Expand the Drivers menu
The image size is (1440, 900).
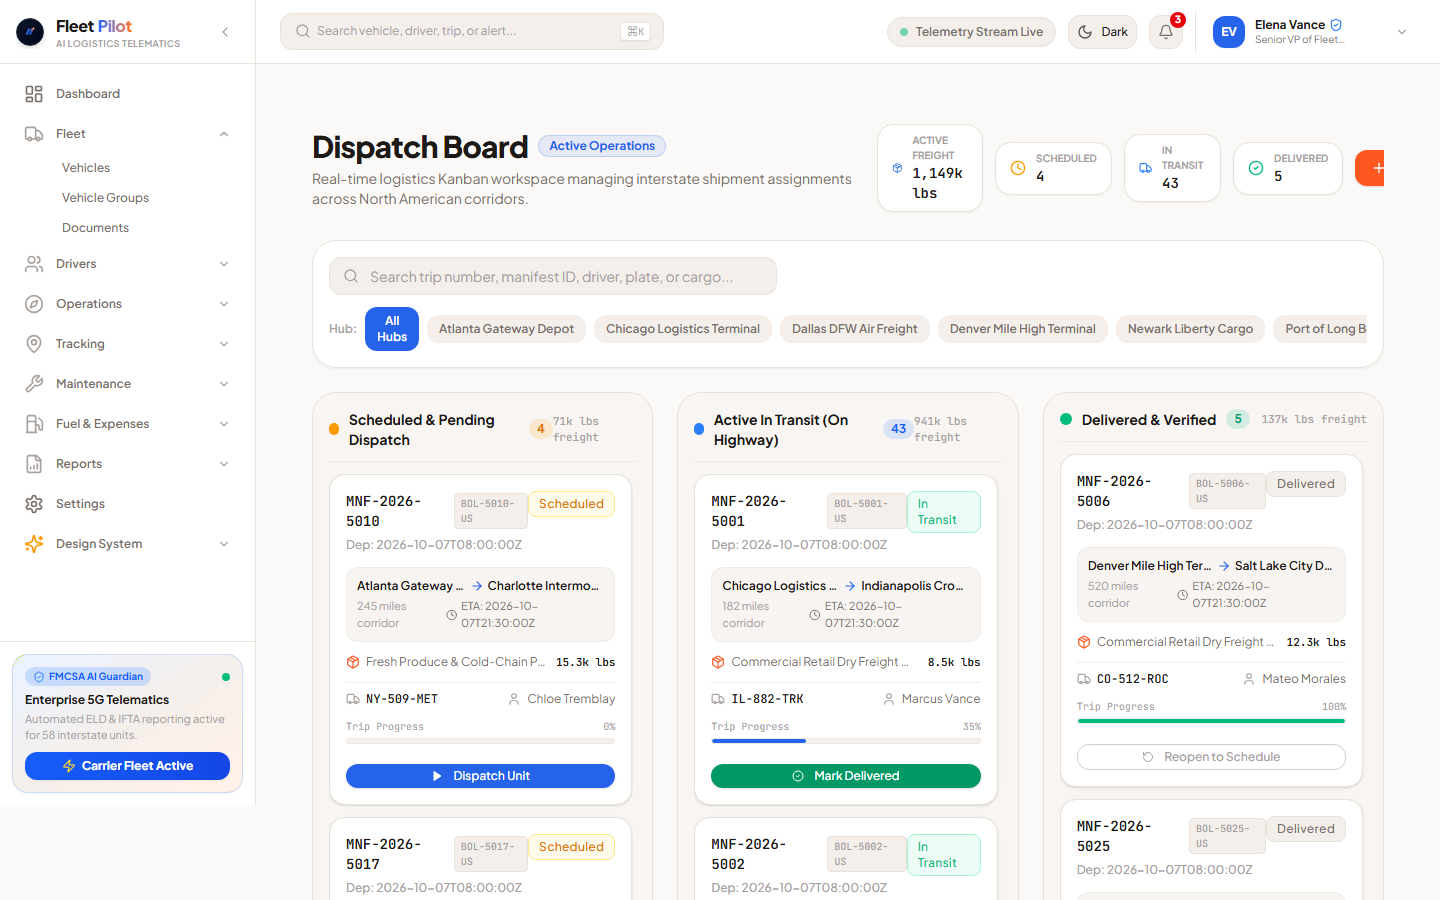point(128,264)
